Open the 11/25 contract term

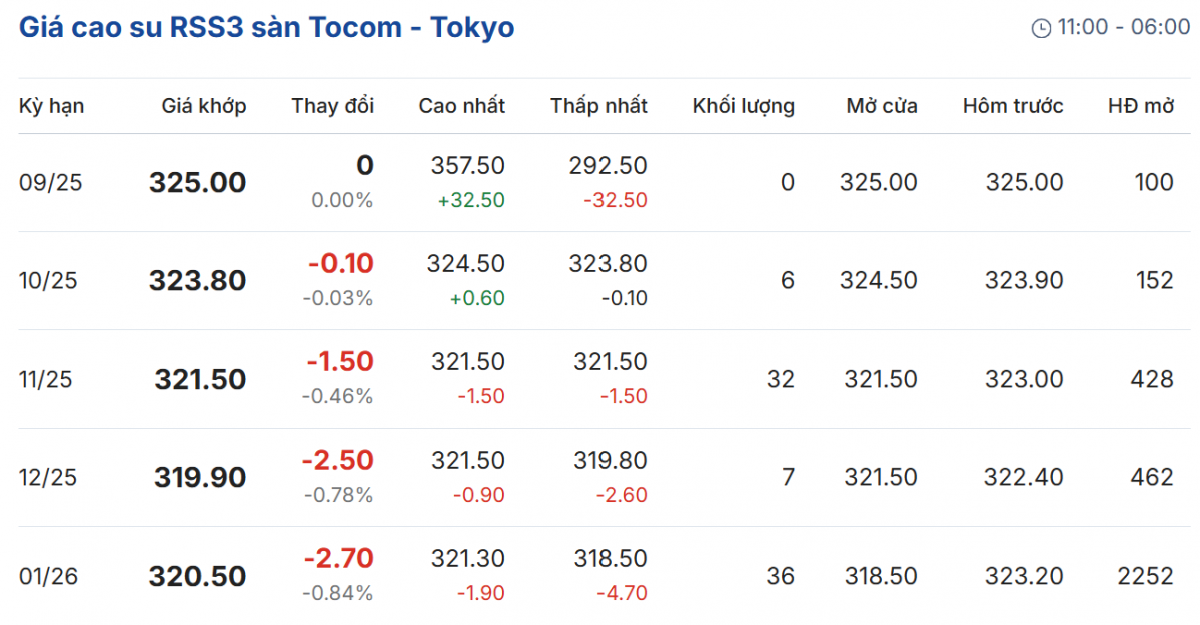(x=48, y=380)
